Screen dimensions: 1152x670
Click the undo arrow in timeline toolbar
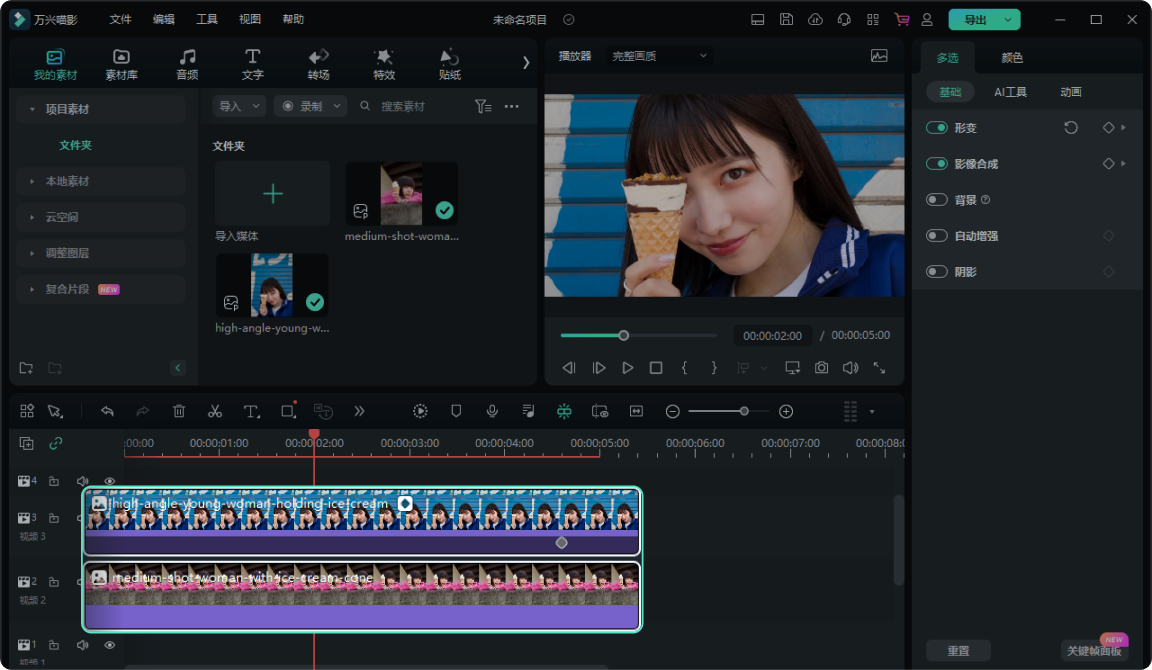pyautogui.click(x=107, y=411)
